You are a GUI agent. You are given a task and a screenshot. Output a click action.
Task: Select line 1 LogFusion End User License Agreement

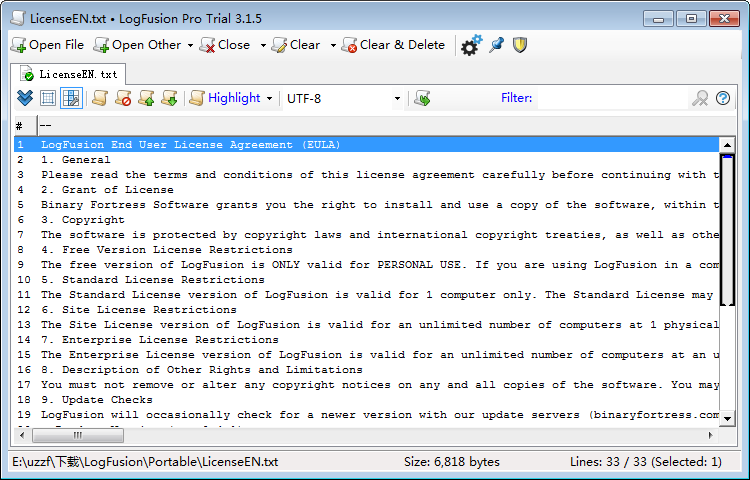366,144
